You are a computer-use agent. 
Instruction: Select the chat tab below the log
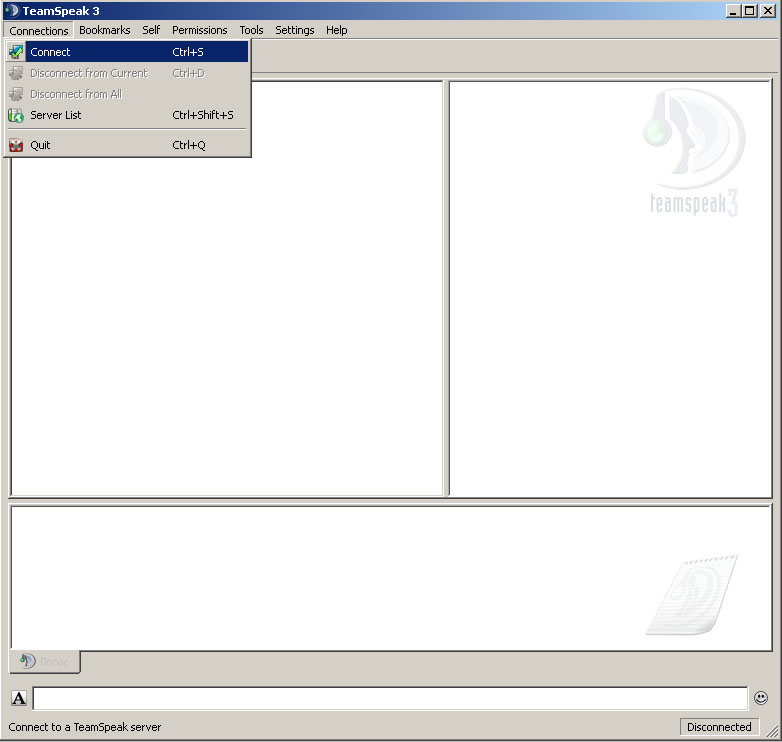(x=45, y=662)
